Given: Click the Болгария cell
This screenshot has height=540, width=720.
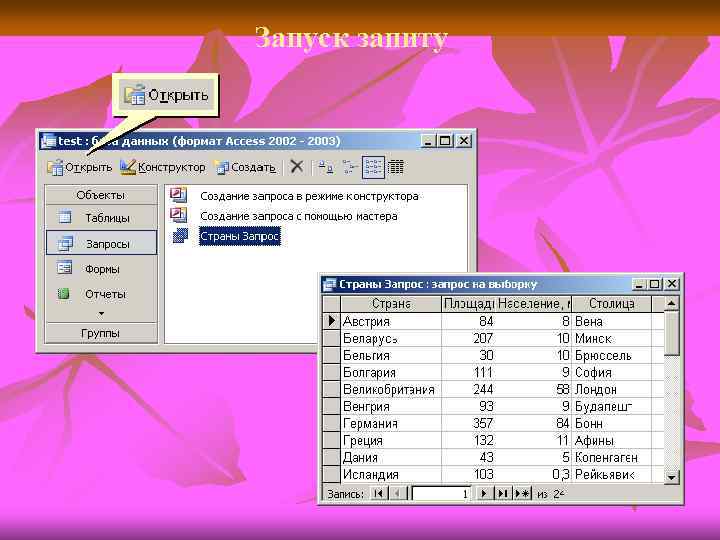Looking at the screenshot, I should click(391, 372).
